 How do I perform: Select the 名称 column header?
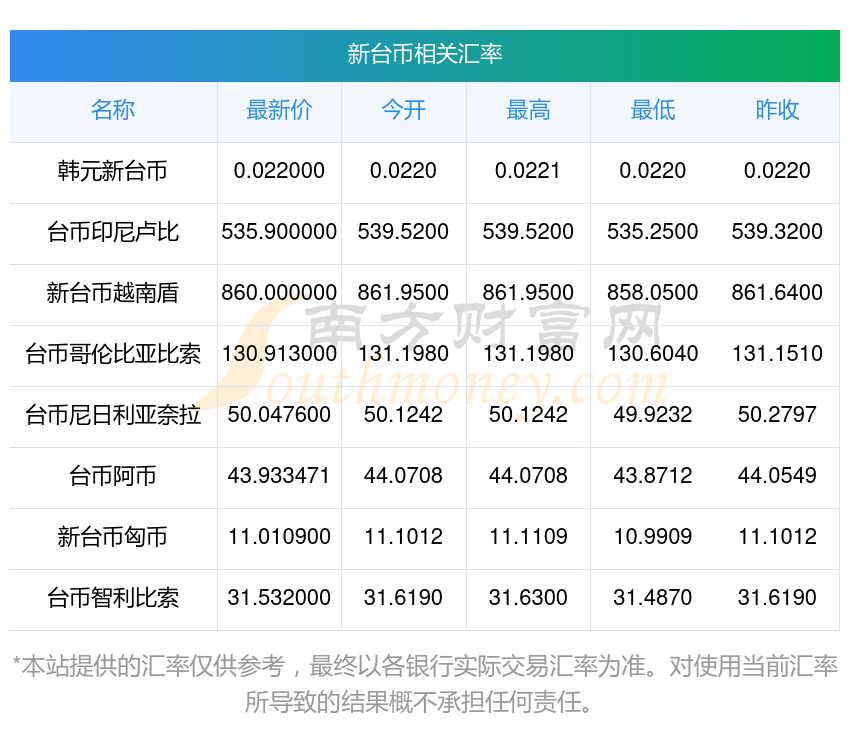click(x=113, y=111)
